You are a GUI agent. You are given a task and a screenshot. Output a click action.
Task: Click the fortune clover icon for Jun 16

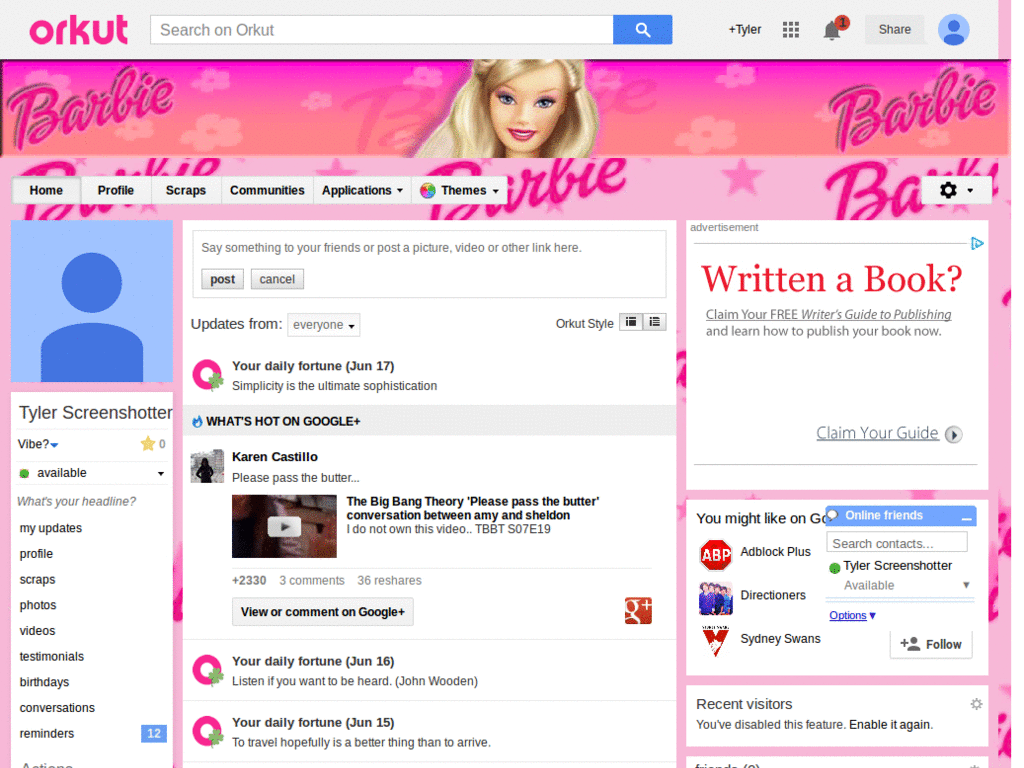(208, 671)
